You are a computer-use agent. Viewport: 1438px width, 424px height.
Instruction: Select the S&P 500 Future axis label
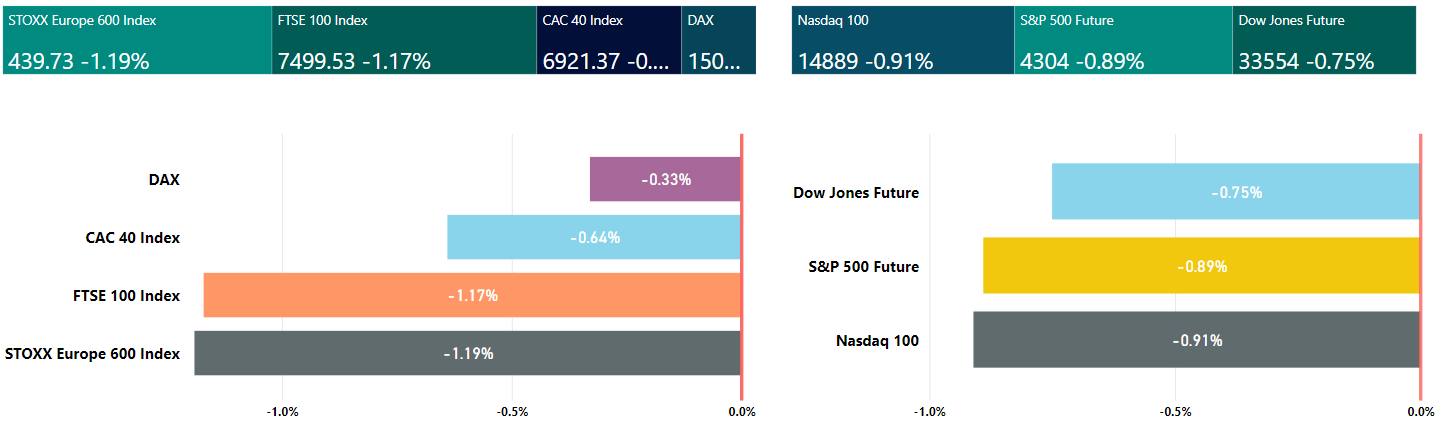coord(864,267)
